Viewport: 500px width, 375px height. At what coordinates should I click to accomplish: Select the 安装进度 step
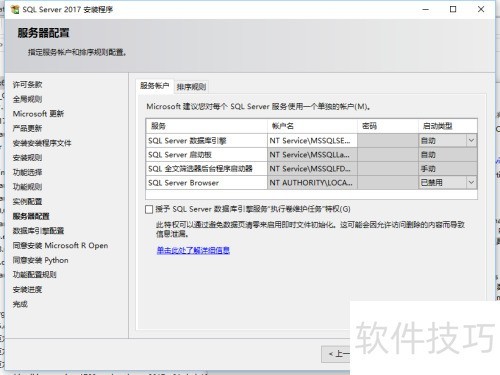[x=27, y=289]
